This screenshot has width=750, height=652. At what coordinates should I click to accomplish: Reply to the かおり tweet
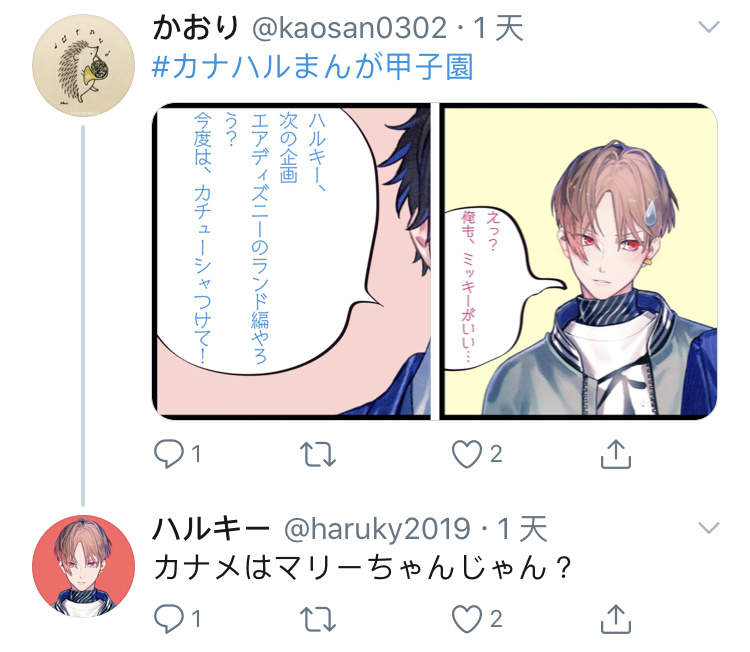(x=169, y=453)
